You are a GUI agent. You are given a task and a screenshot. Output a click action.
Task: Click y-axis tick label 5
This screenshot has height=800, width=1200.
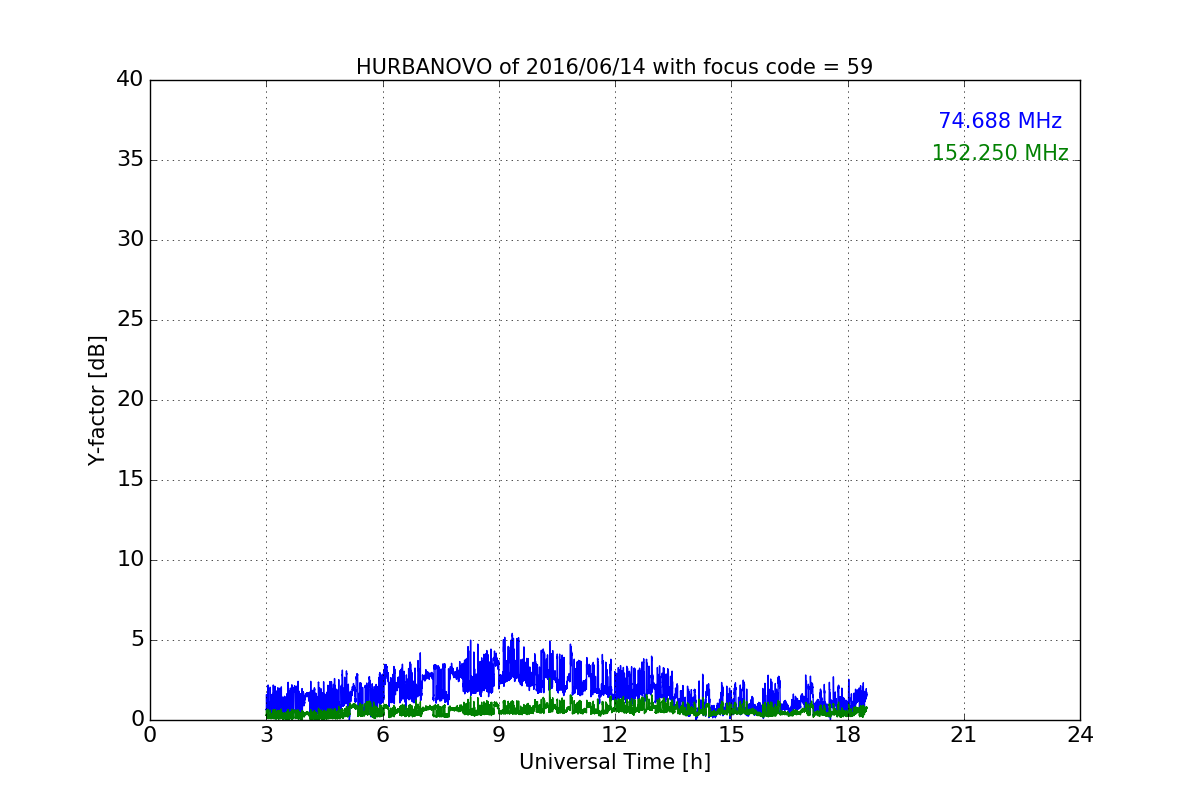(136, 640)
